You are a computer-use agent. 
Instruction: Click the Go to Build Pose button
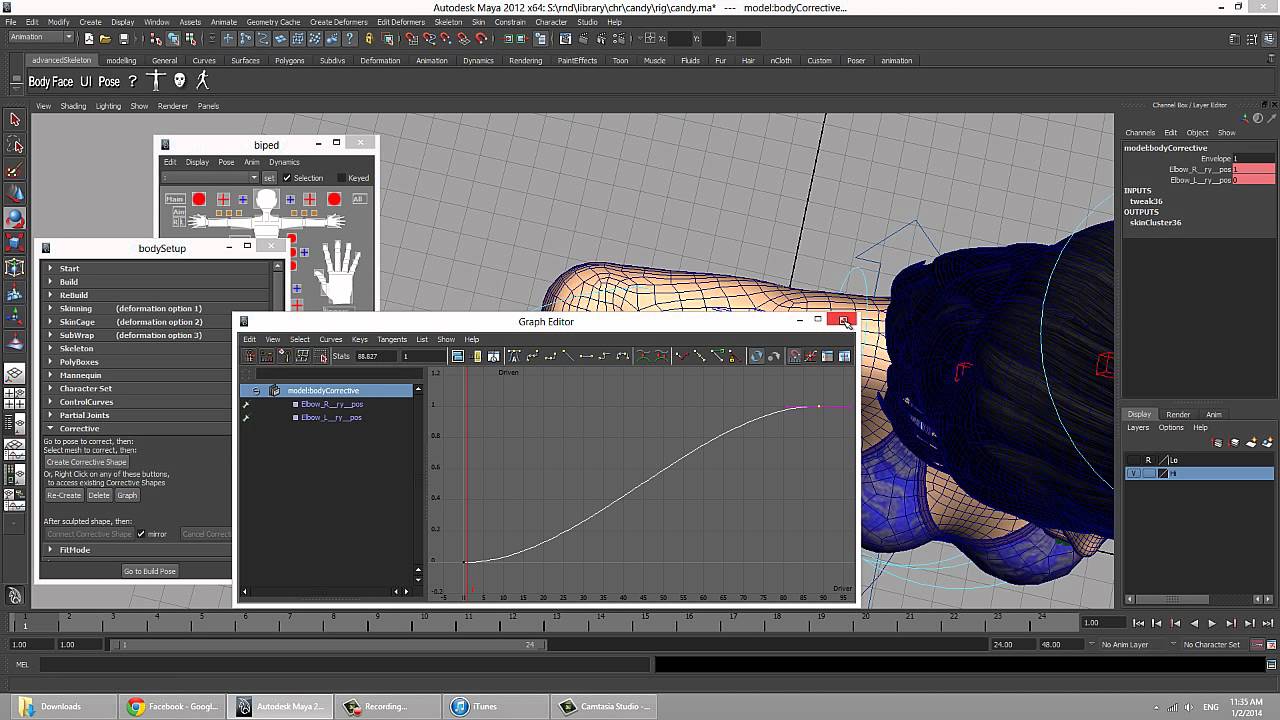coord(150,571)
